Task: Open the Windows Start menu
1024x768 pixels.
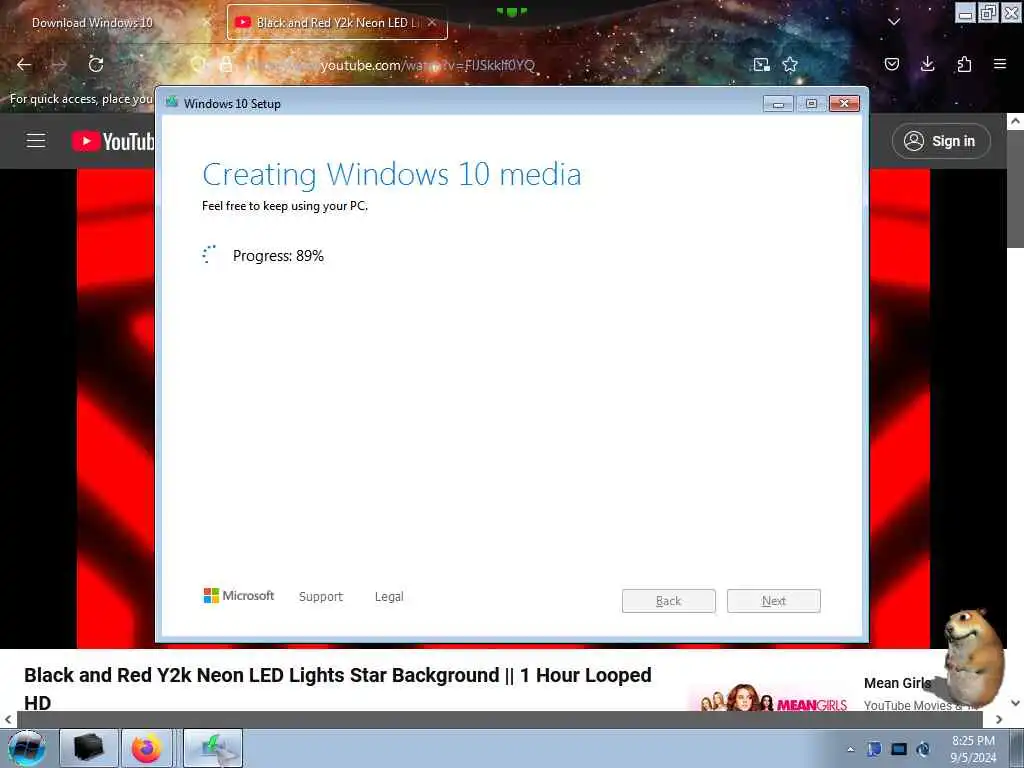Action: tap(27, 748)
